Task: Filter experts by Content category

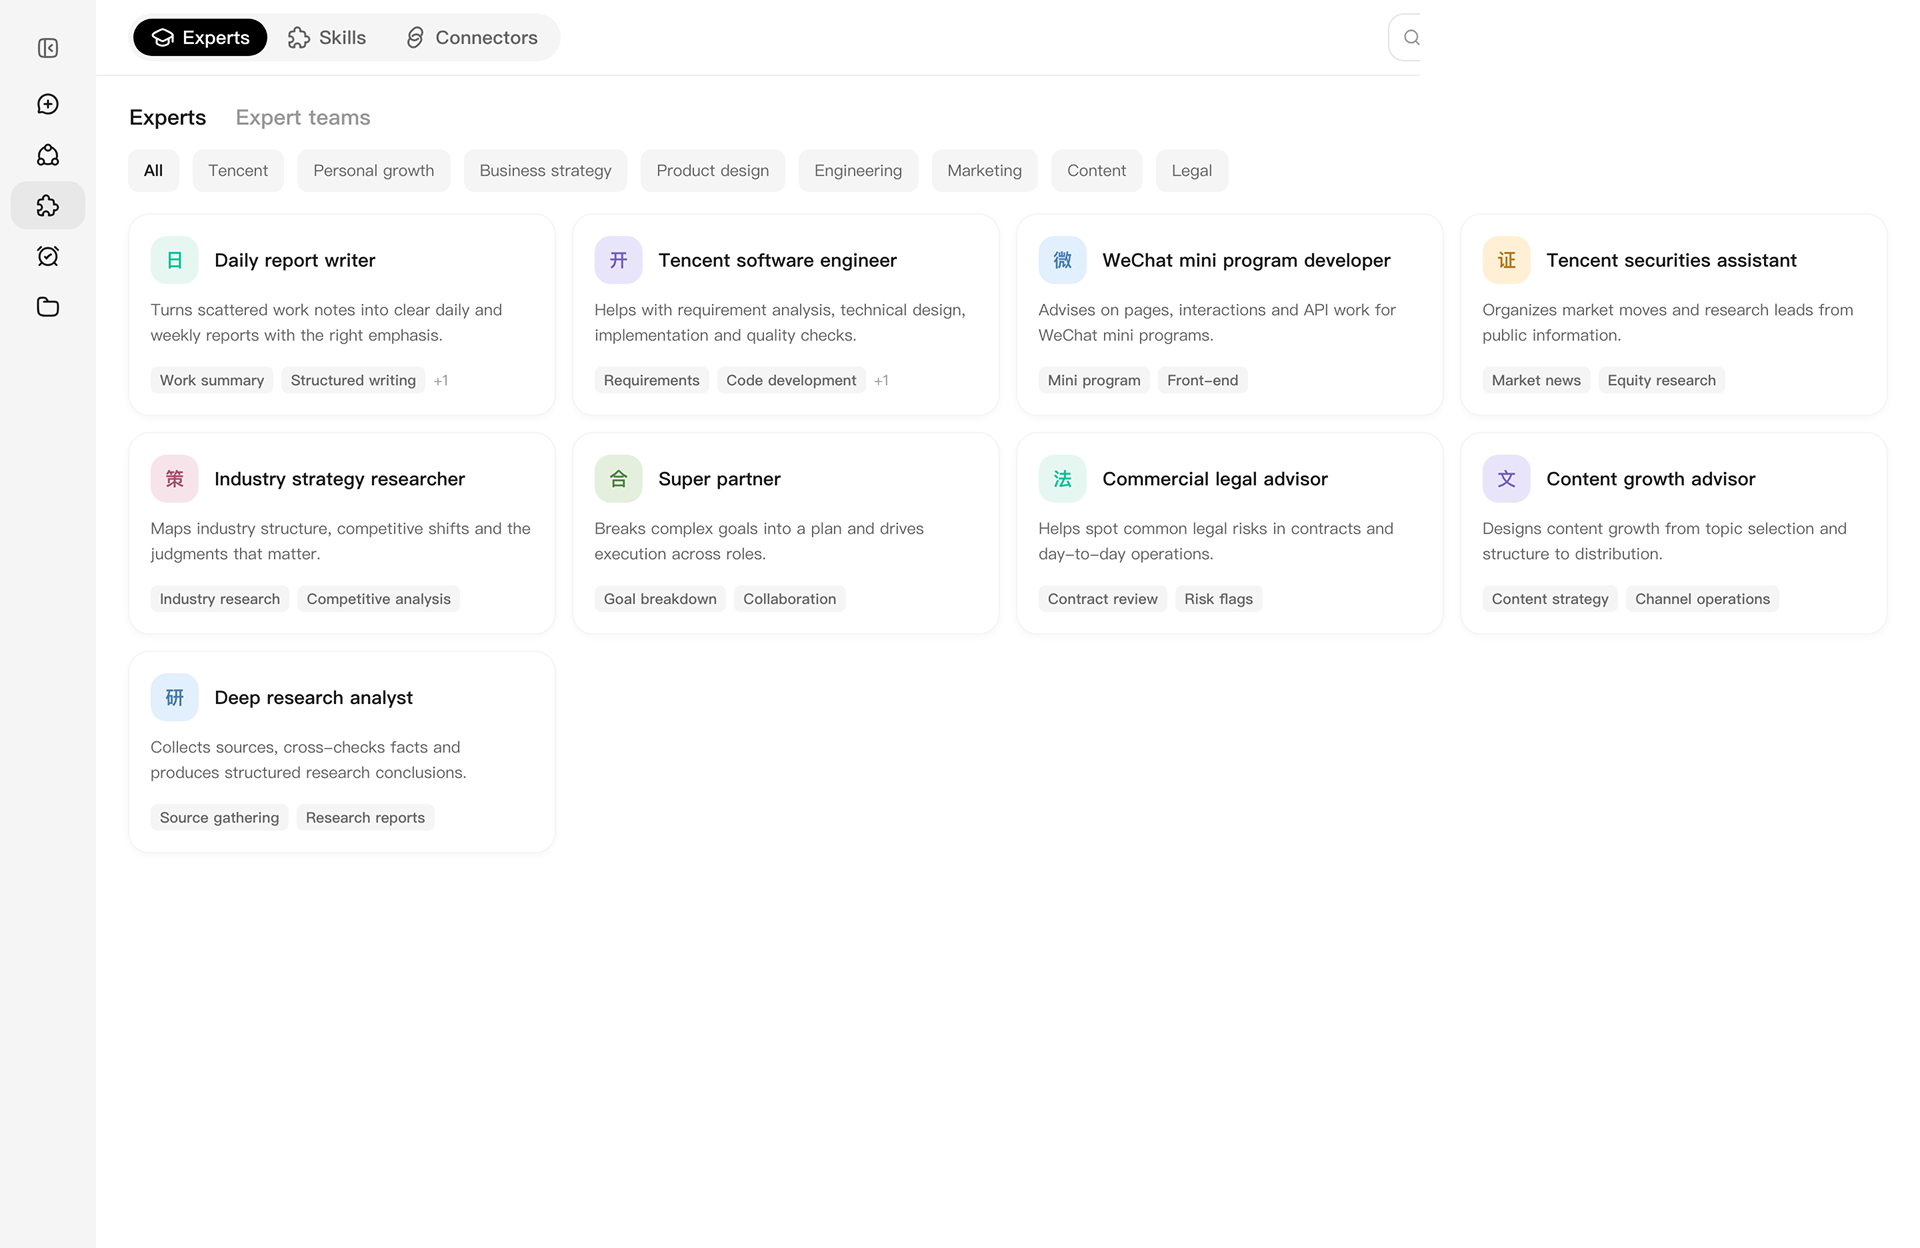Action: coord(1097,171)
